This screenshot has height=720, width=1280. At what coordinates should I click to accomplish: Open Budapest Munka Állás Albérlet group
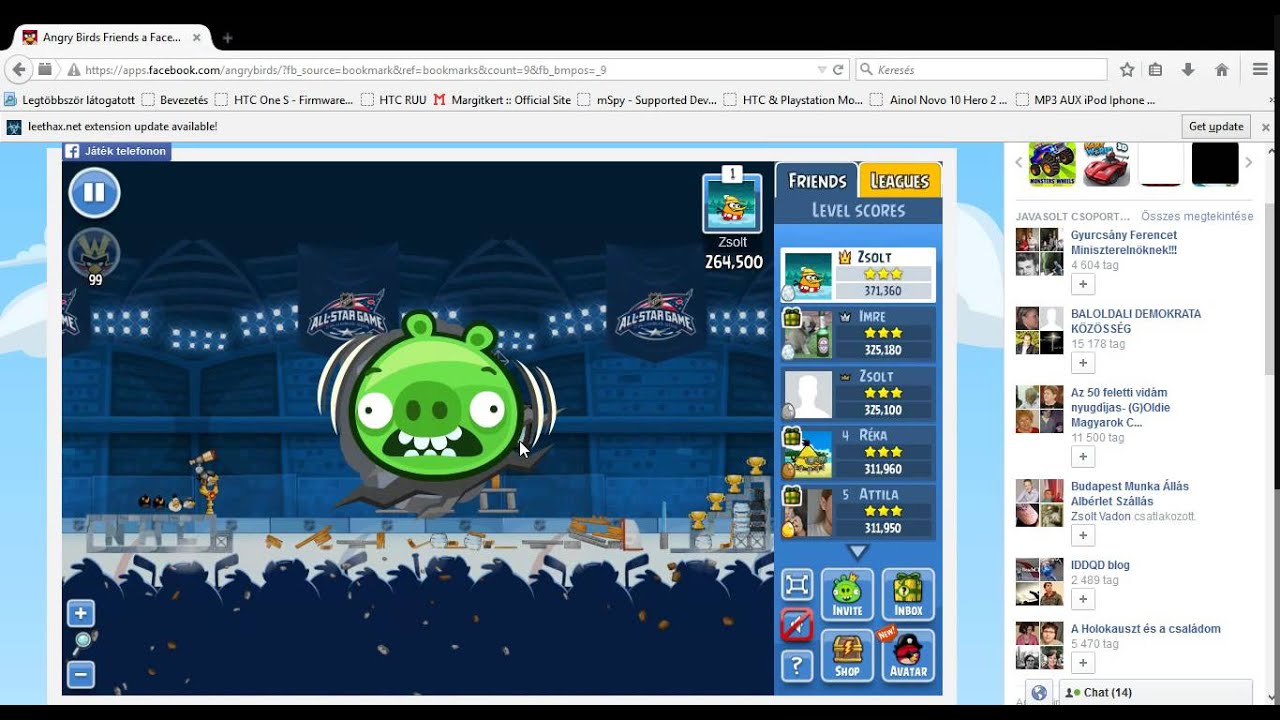1130,494
